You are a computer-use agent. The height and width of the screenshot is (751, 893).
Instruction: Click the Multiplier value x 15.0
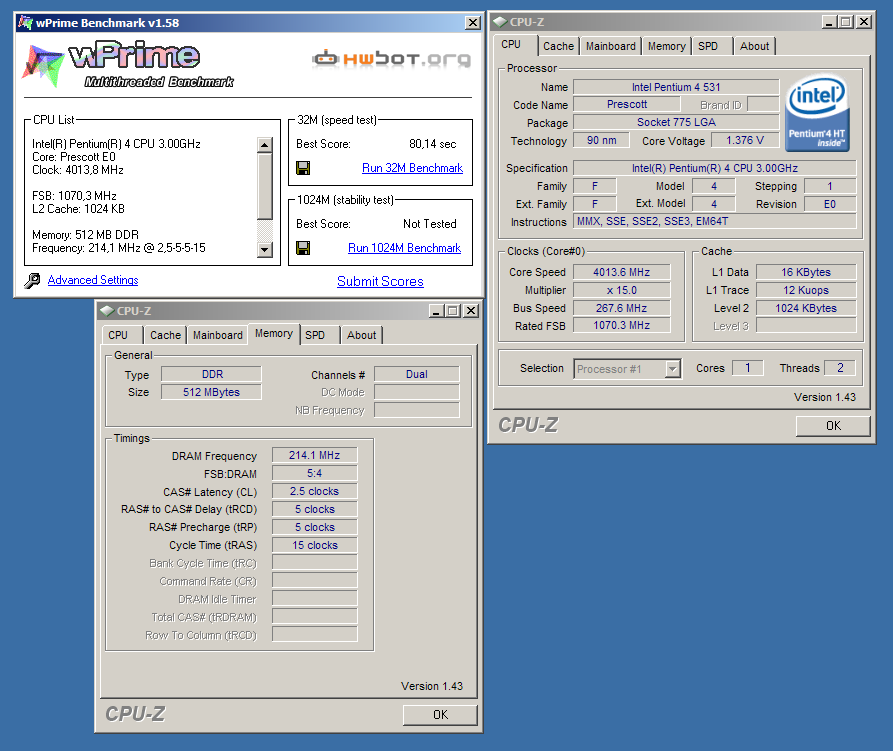click(621, 290)
